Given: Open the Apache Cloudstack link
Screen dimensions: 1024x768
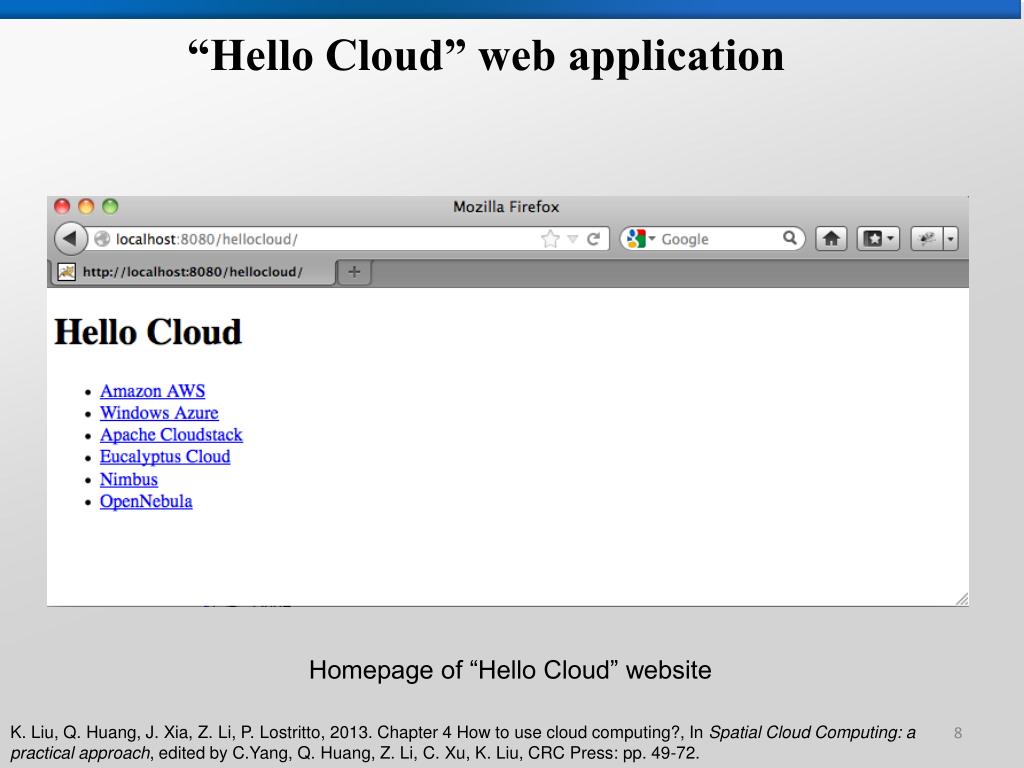Looking at the screenshot, I should (171, 435).
